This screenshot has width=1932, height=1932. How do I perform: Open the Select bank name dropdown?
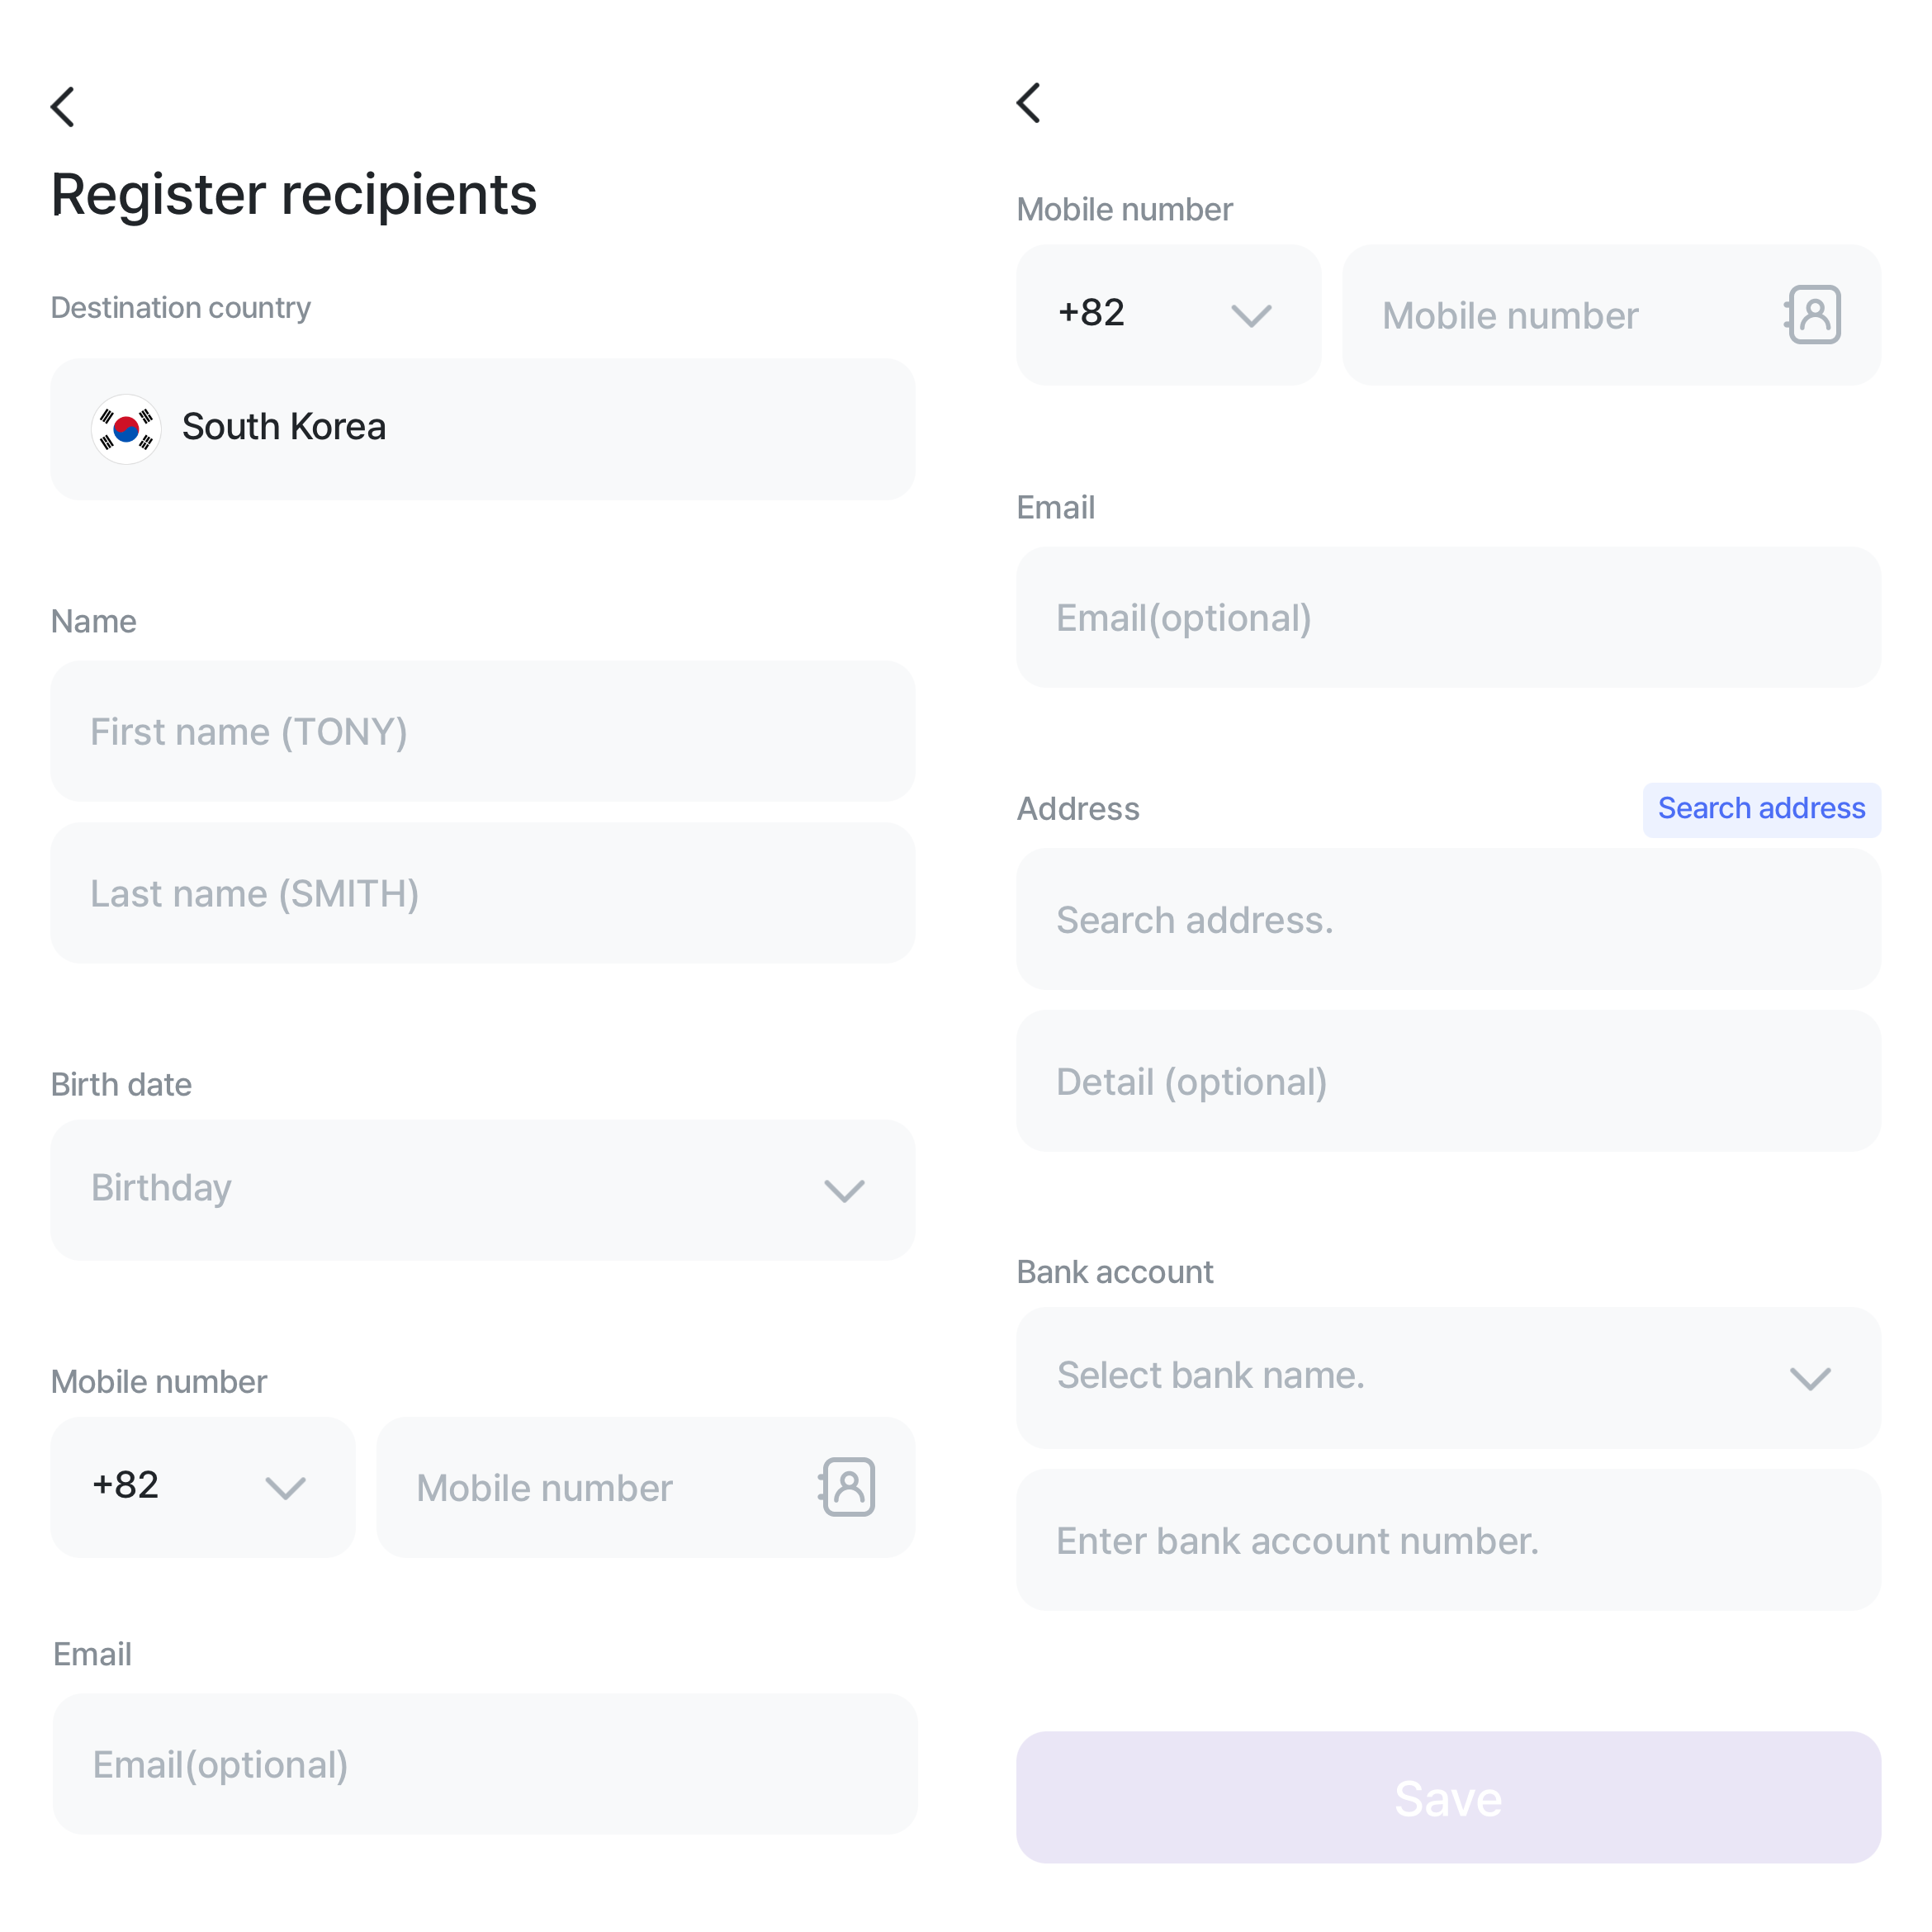click(x=1449, y=1378)
